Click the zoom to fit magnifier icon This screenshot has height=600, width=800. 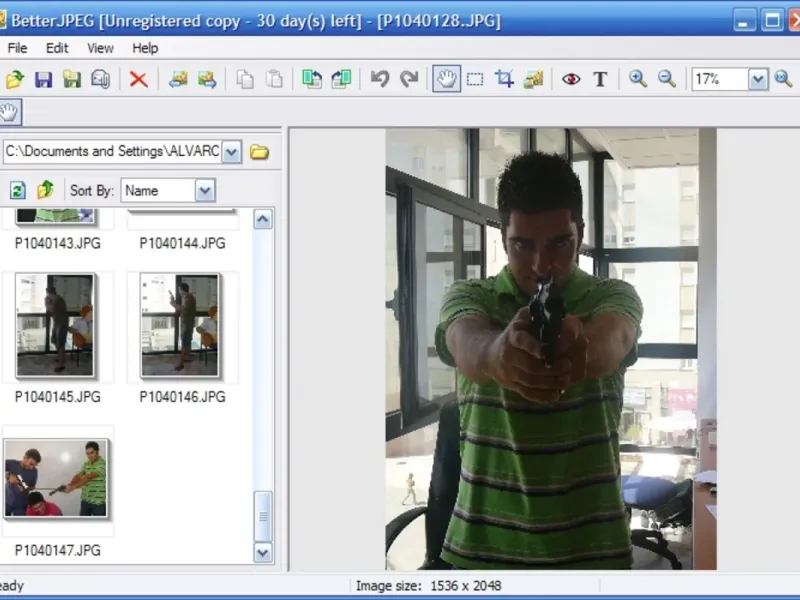[x=783, y=79]
